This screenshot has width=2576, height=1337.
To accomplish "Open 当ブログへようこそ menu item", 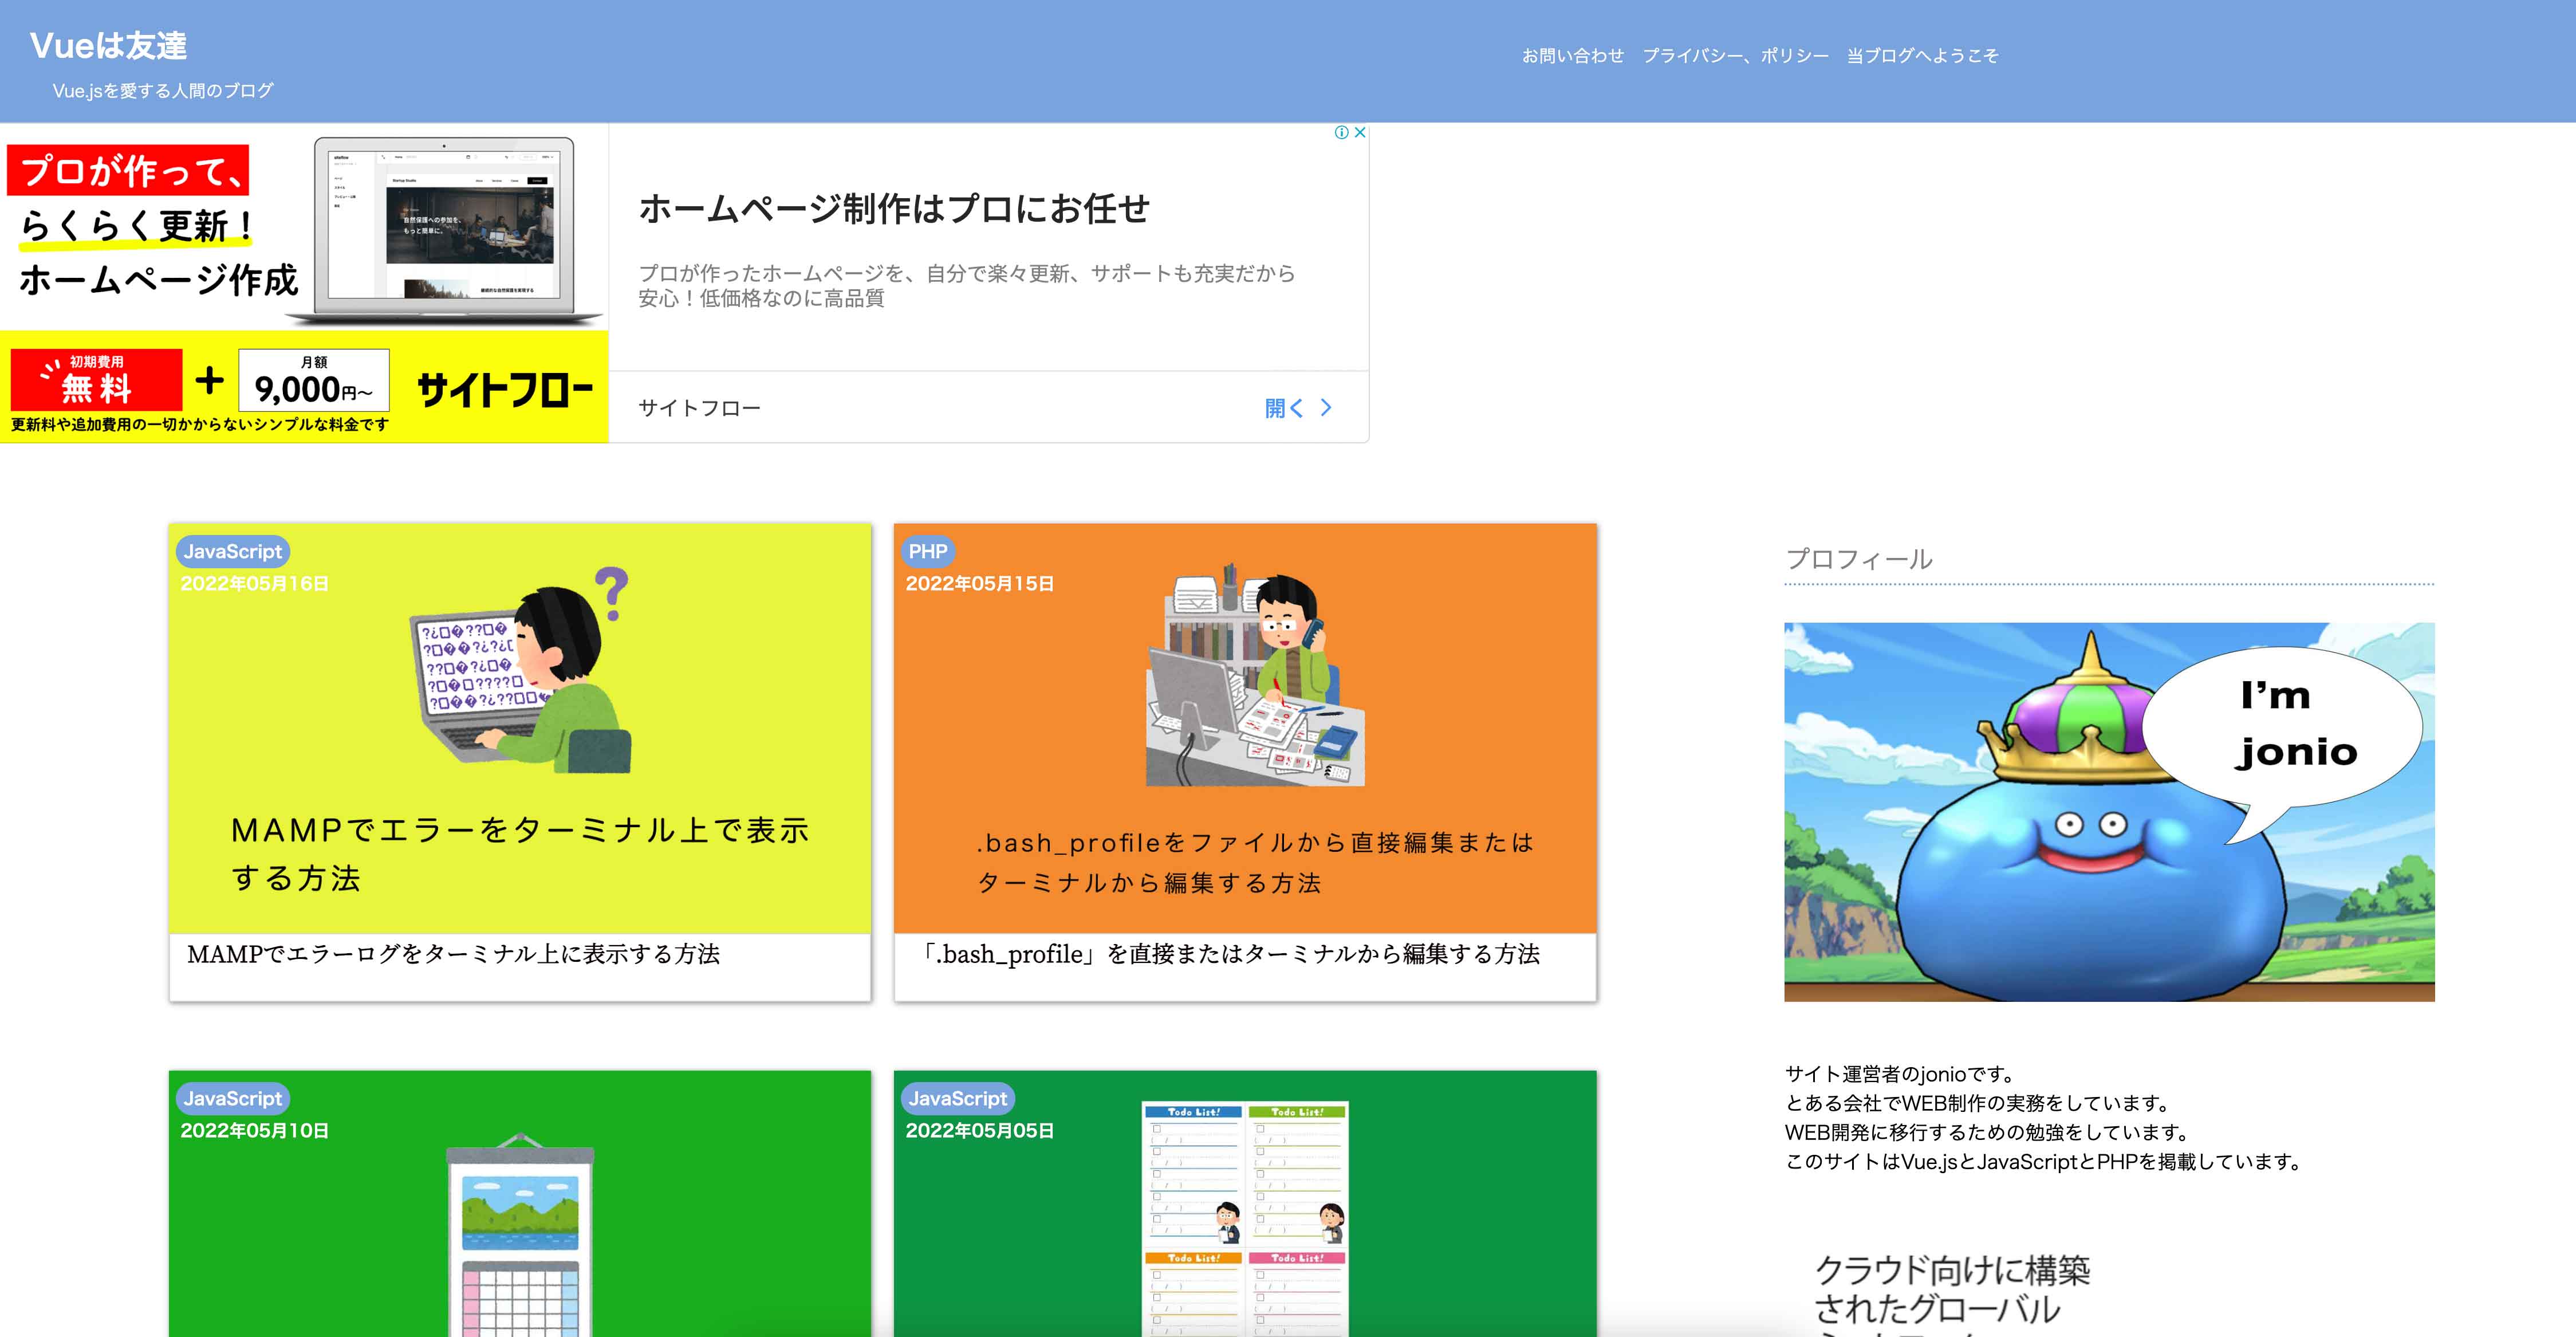I will pos(1922,56).
